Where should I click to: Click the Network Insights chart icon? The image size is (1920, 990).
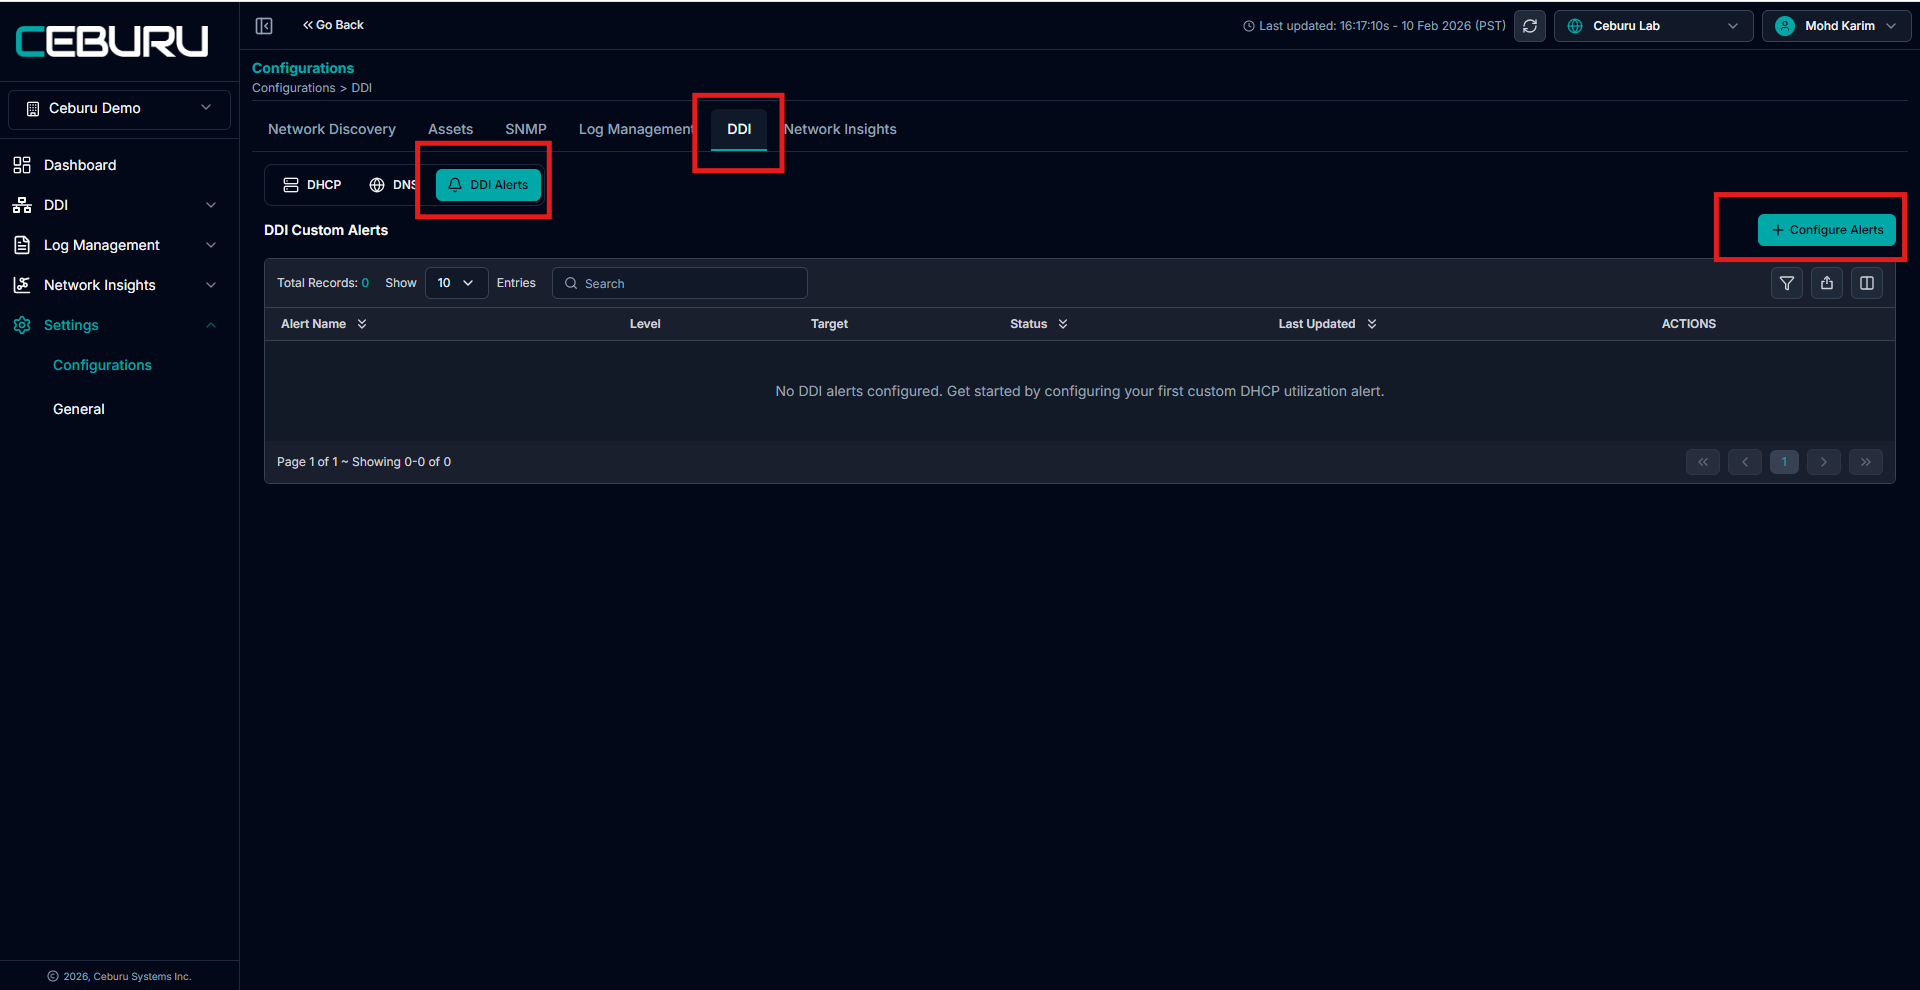[x=22, y=285]
